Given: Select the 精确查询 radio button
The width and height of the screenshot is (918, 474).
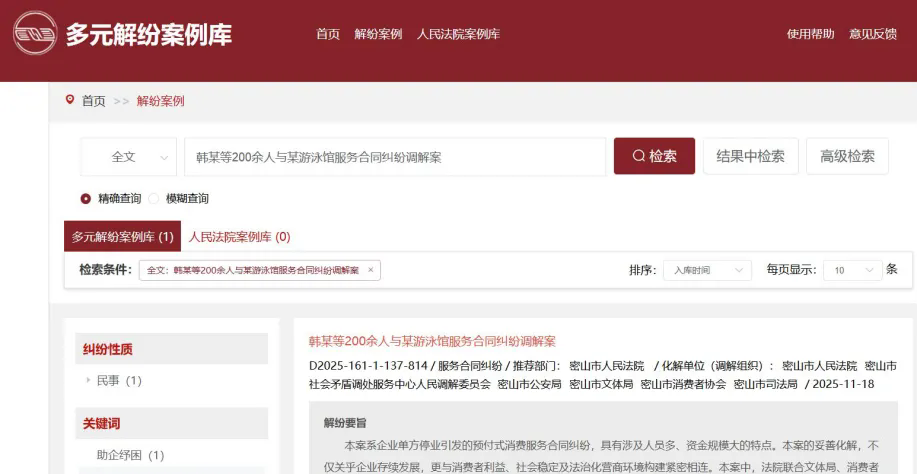Looking at the screenshot, I should 86,198.
